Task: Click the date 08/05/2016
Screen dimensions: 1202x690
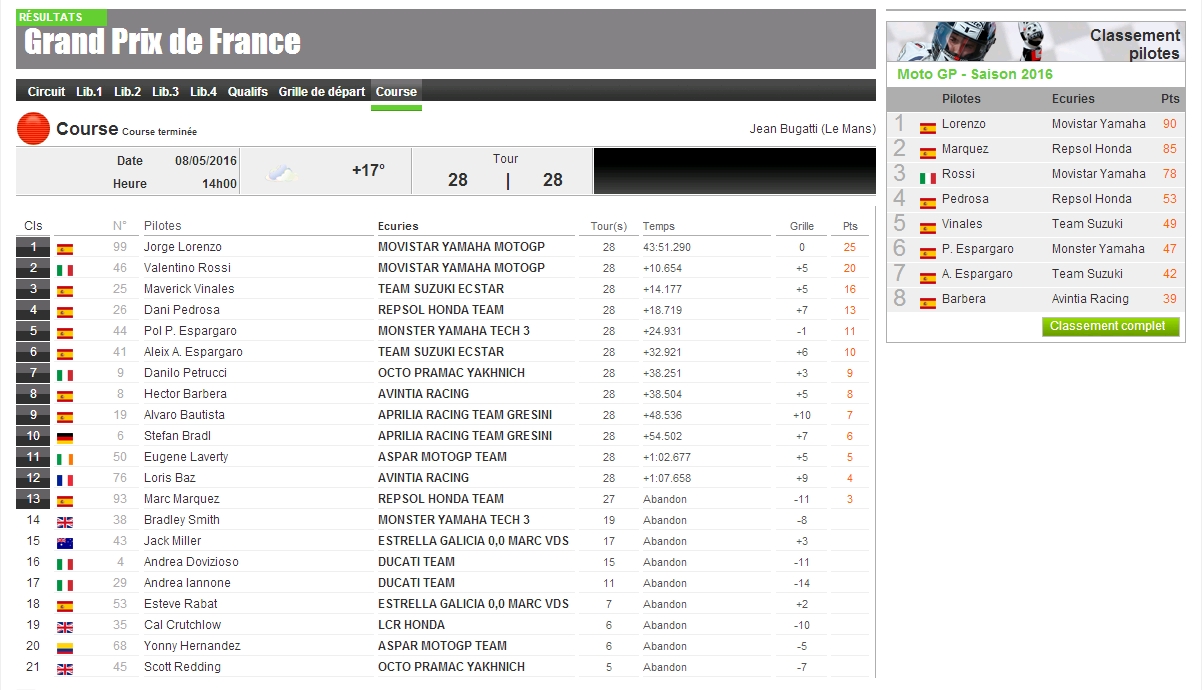Action: click(206, 161)
